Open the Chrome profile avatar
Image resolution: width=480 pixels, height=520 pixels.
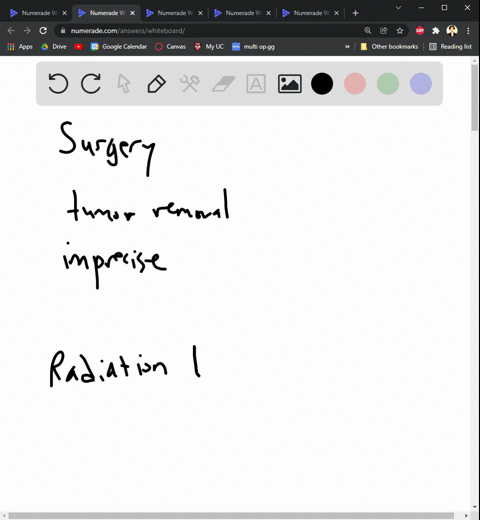point(452,31)
